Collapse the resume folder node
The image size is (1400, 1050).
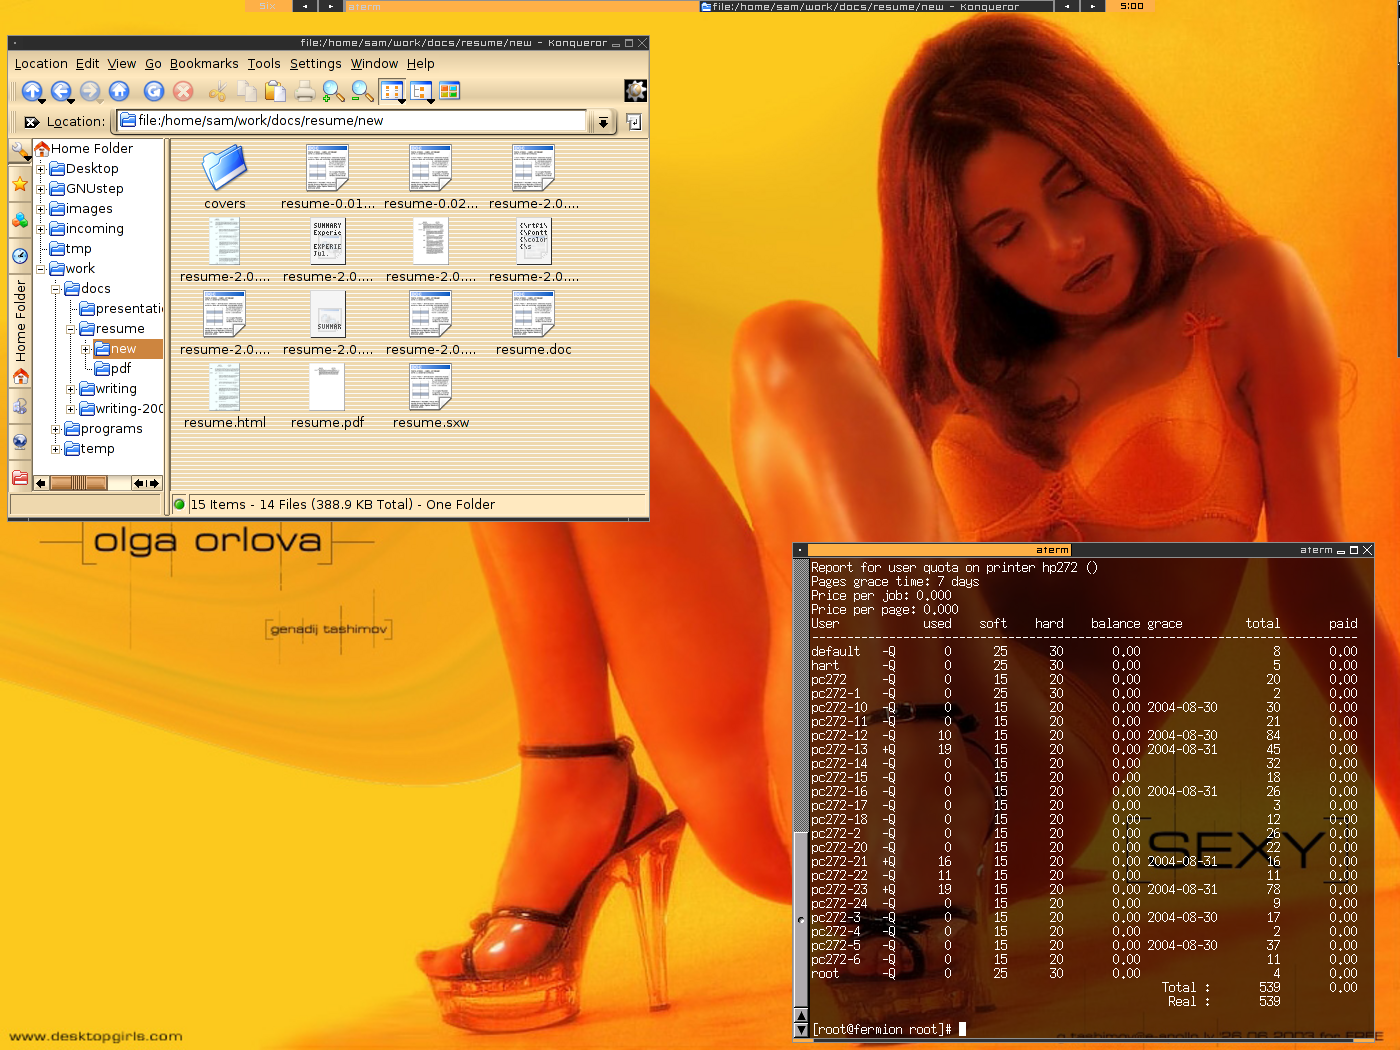71,329
